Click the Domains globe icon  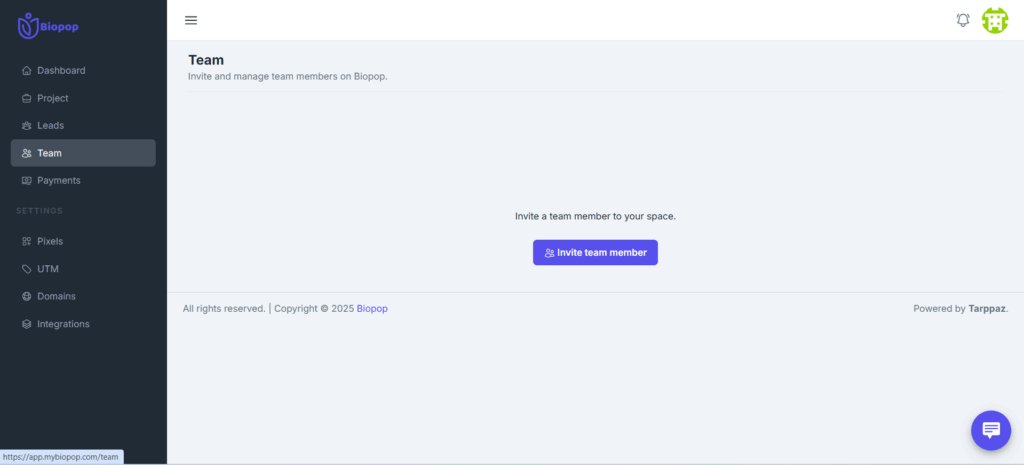click(27, 297)
